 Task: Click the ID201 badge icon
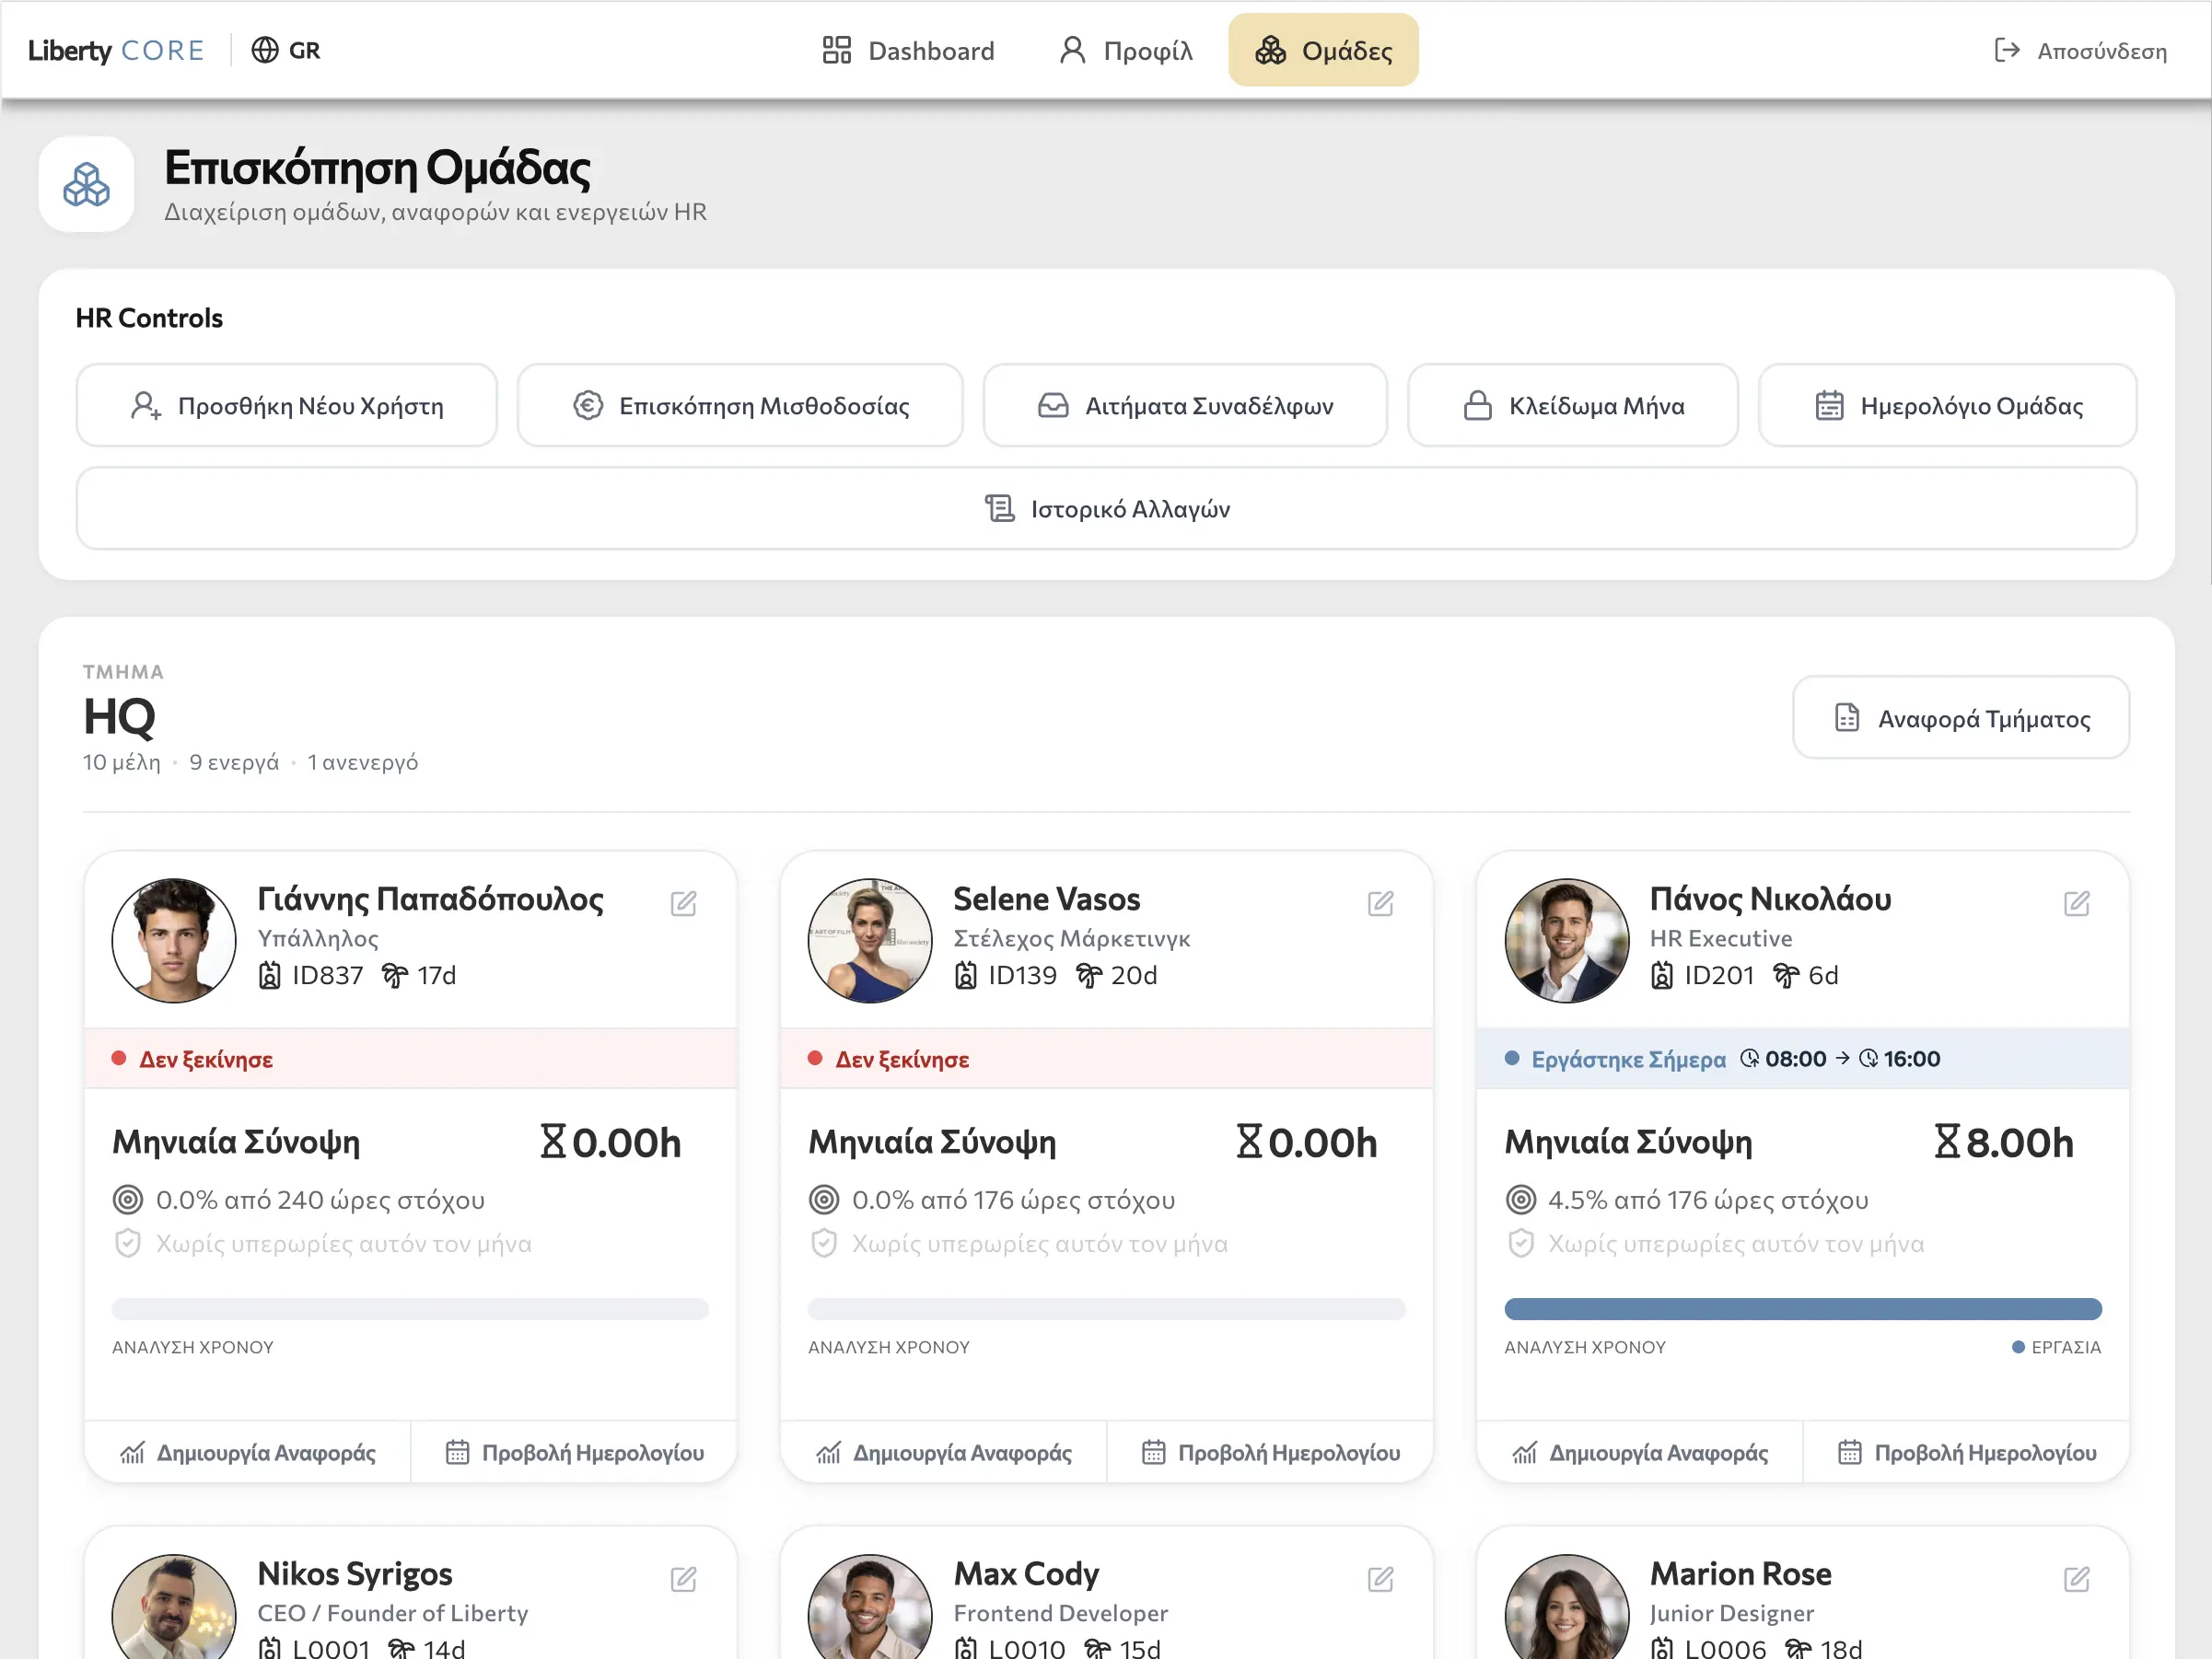click(x=1662, y=975)
